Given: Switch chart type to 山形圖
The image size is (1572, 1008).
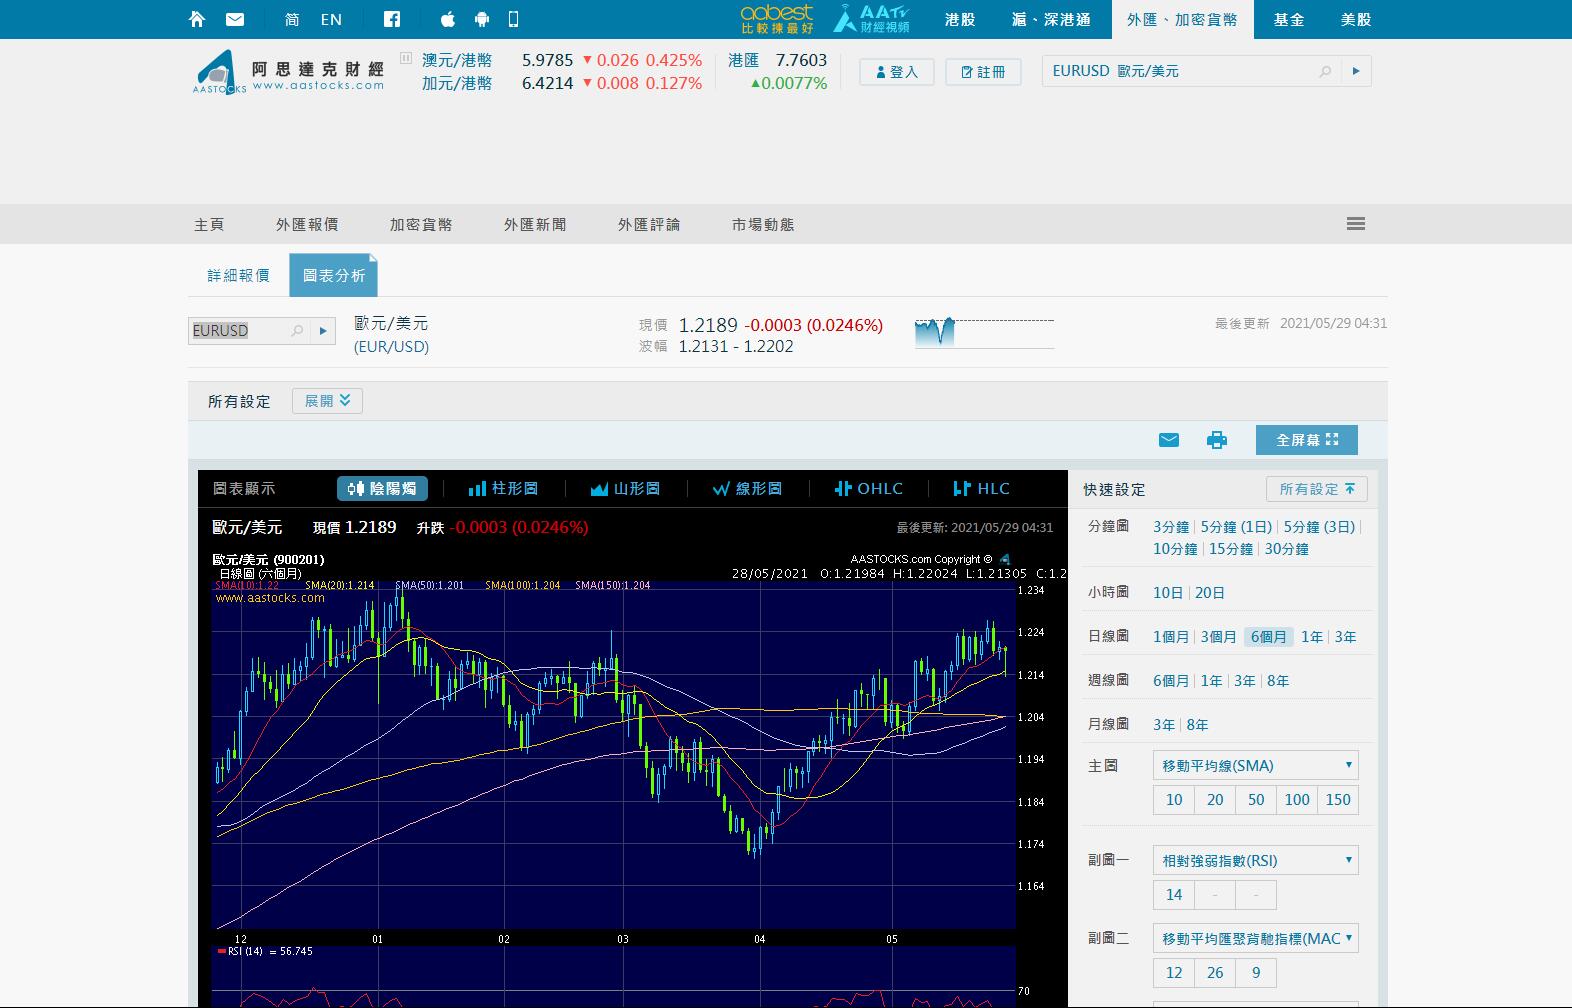Looking at the screenshot, I should coord(625,488).
